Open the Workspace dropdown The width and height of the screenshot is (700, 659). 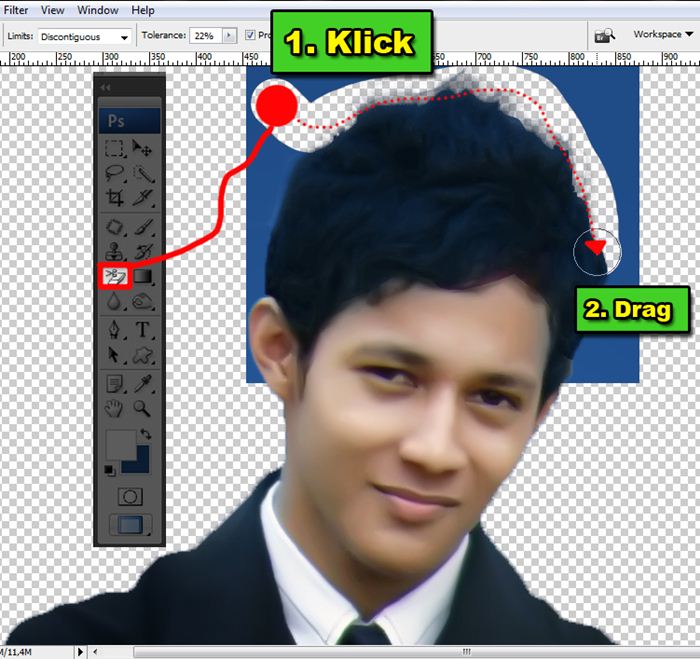tap(662, 34)
